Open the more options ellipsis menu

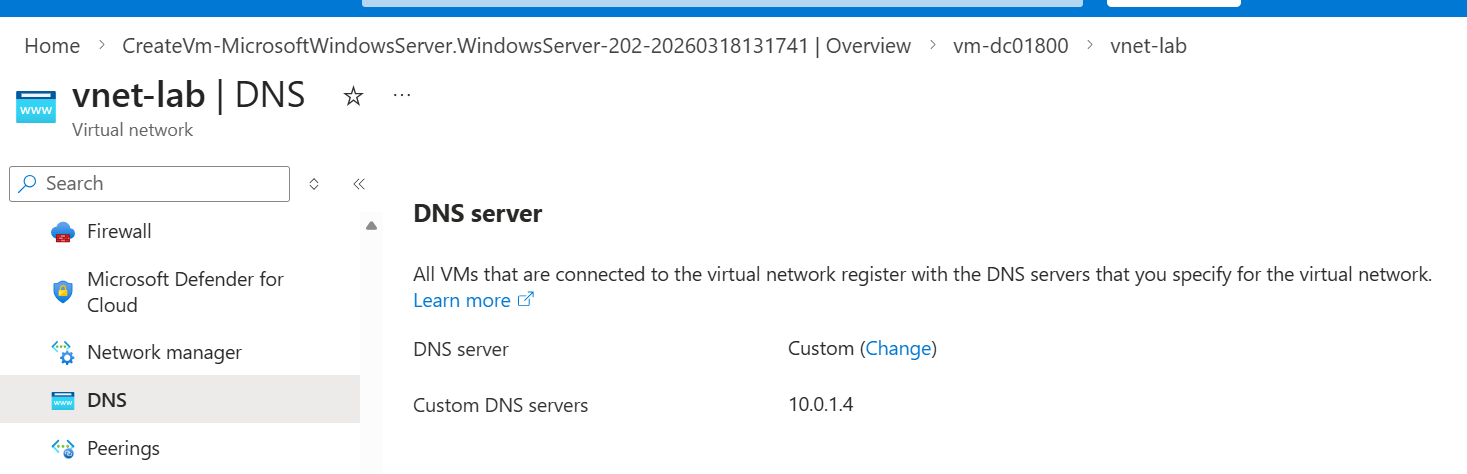[x=402, y=96]
